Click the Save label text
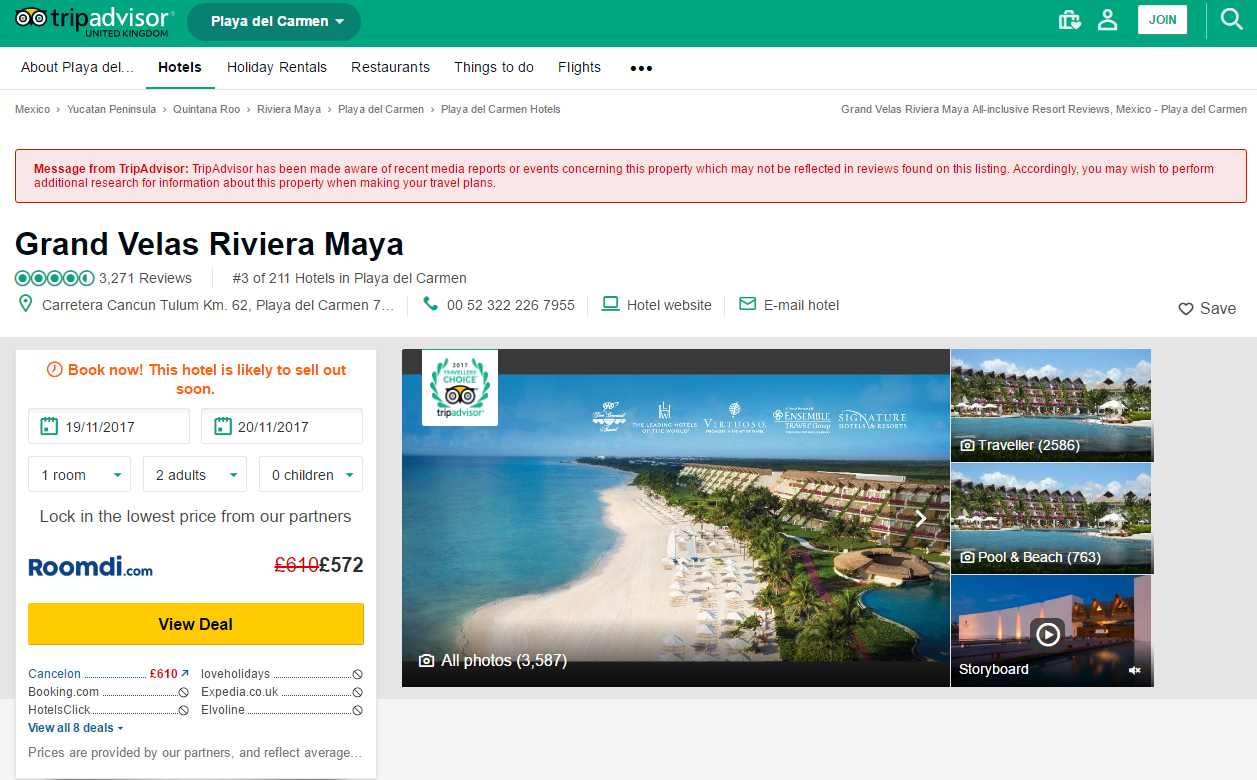Screen dimensions: 1257x780 point(1218,309)
